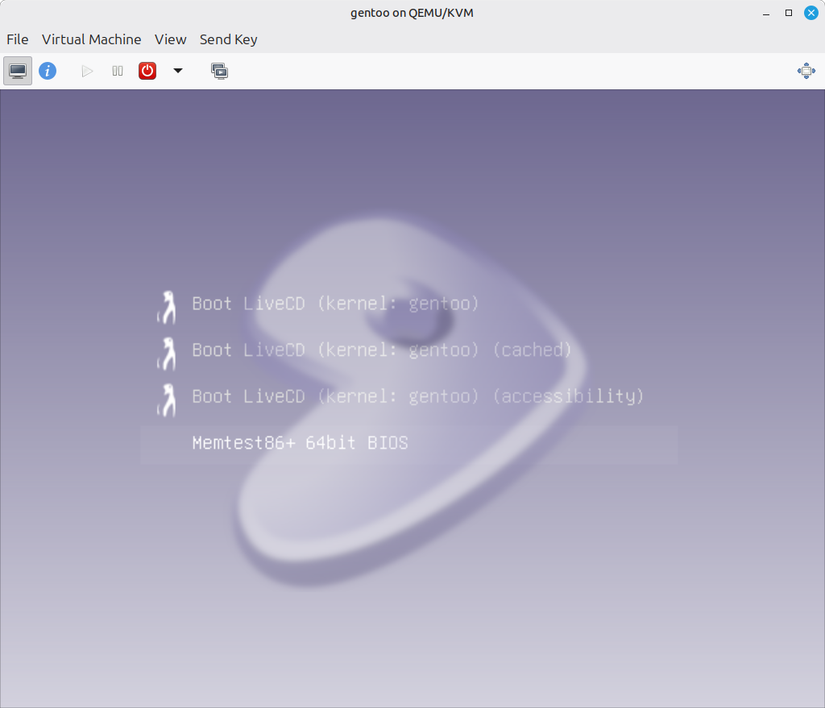Pause the virtual machine
825x708 pixels.
click(x=117, y=71)
